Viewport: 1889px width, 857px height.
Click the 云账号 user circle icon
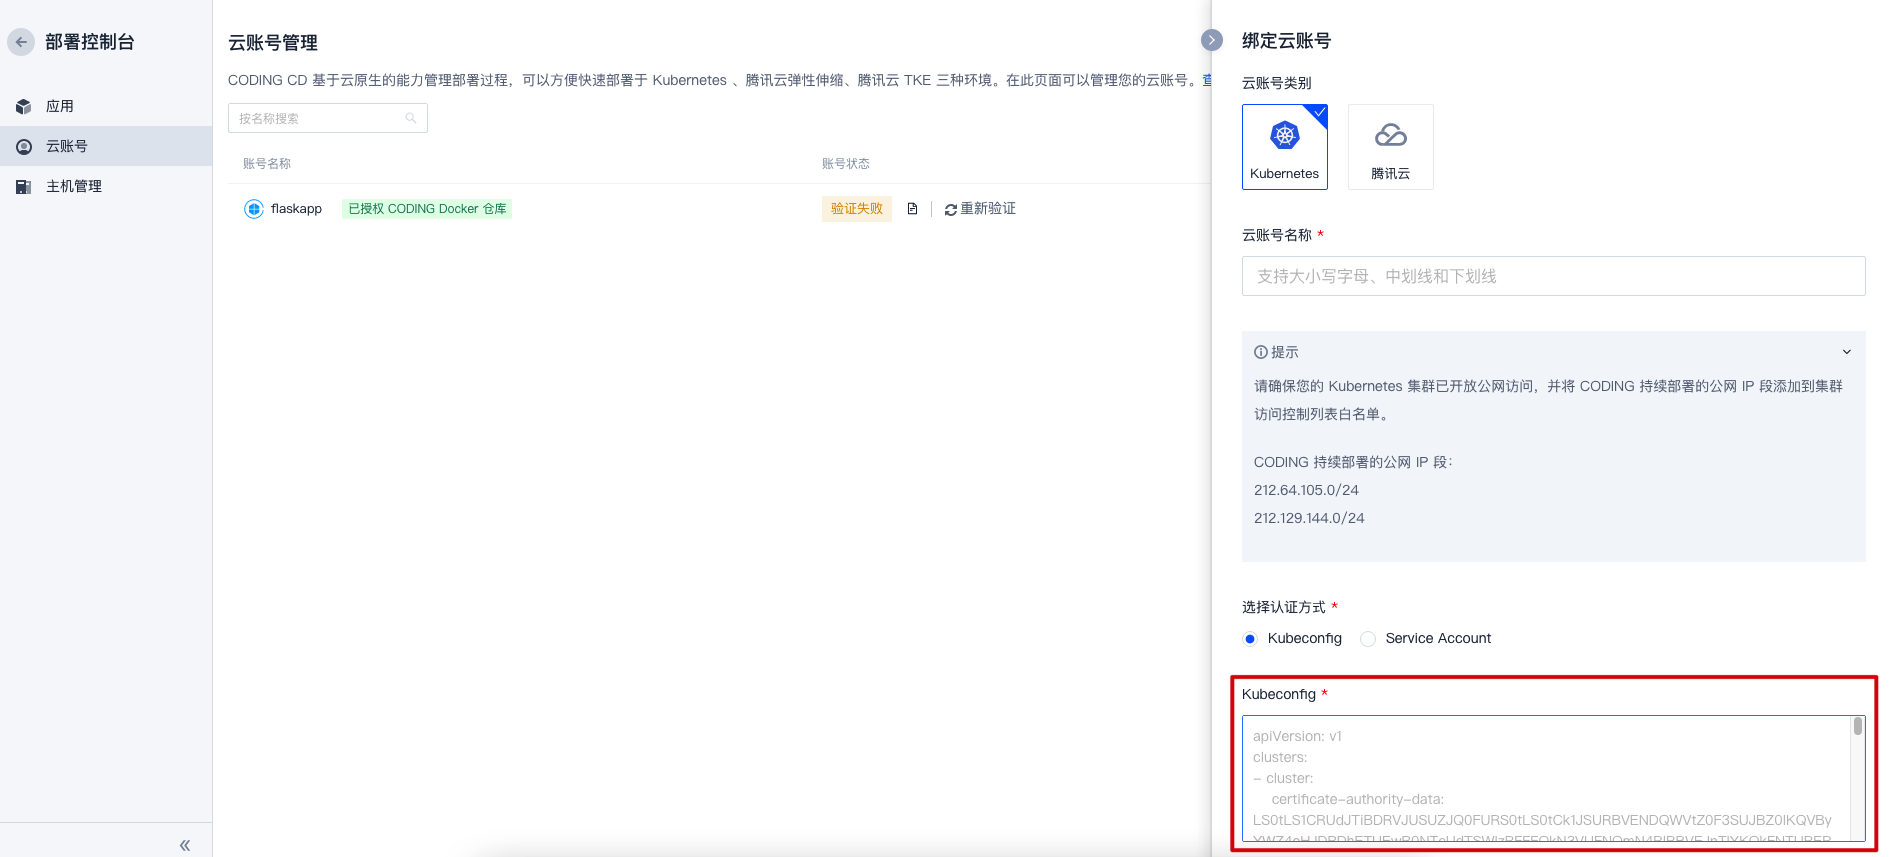click(24, 147)
